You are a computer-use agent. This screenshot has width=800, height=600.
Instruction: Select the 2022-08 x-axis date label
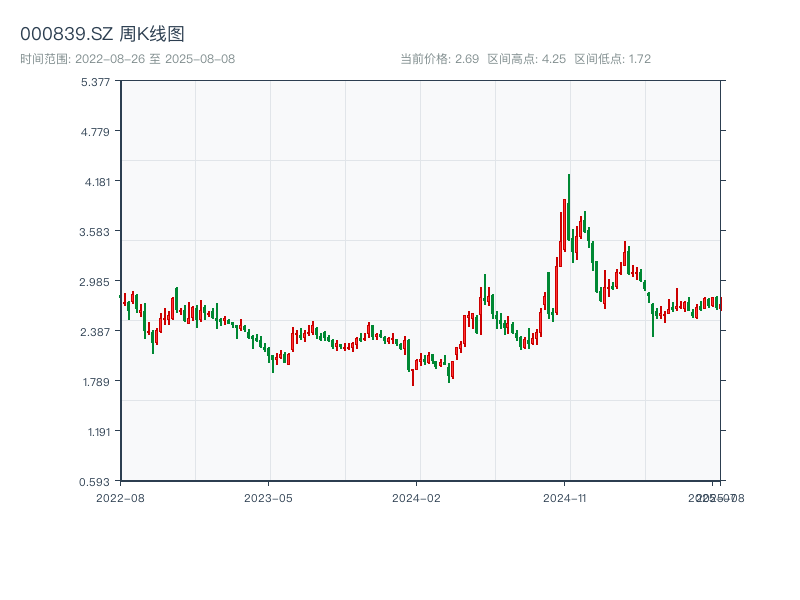click(x=120, y=497)
